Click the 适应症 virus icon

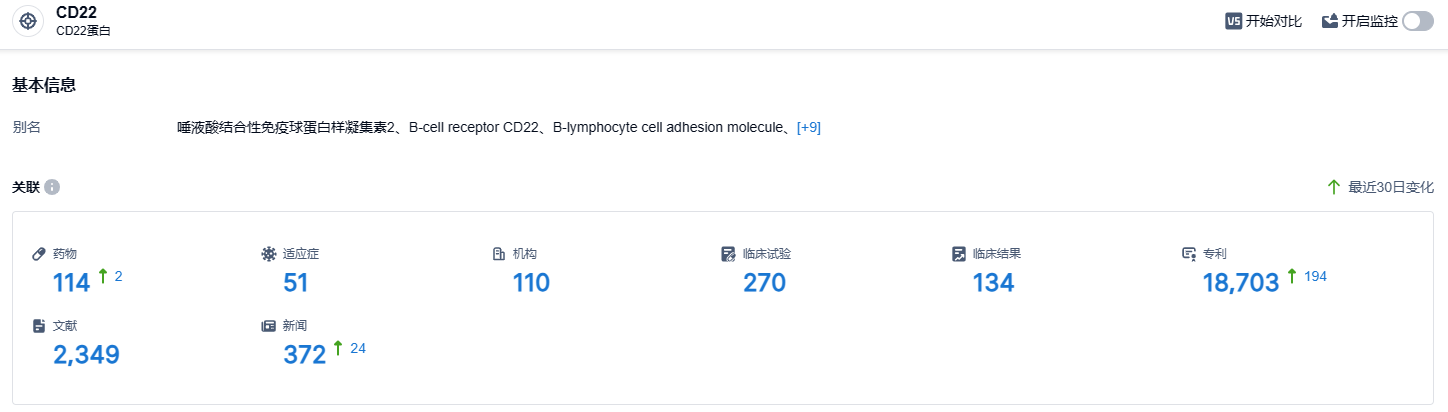[x=268, y=254]
